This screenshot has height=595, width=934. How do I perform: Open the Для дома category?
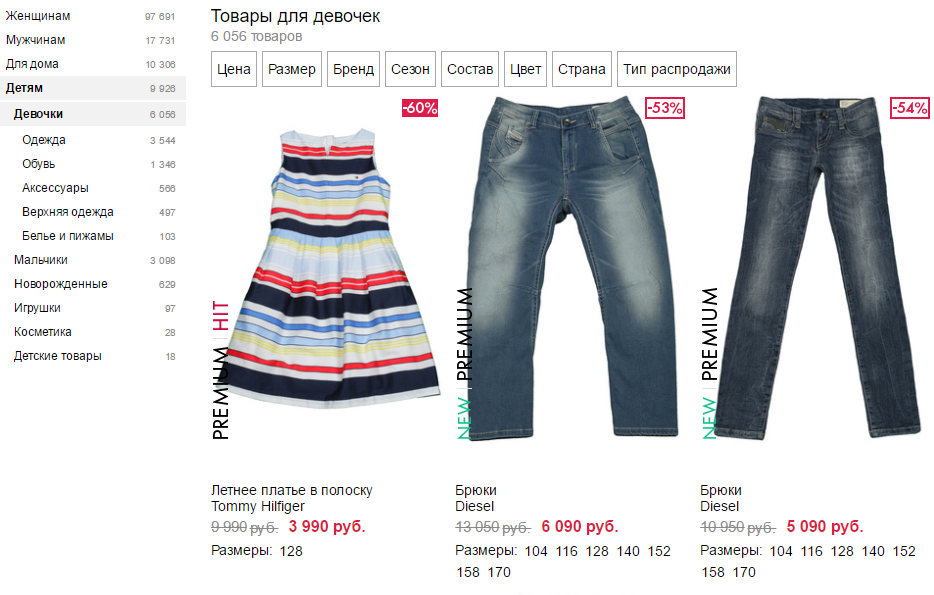(32, 64)
